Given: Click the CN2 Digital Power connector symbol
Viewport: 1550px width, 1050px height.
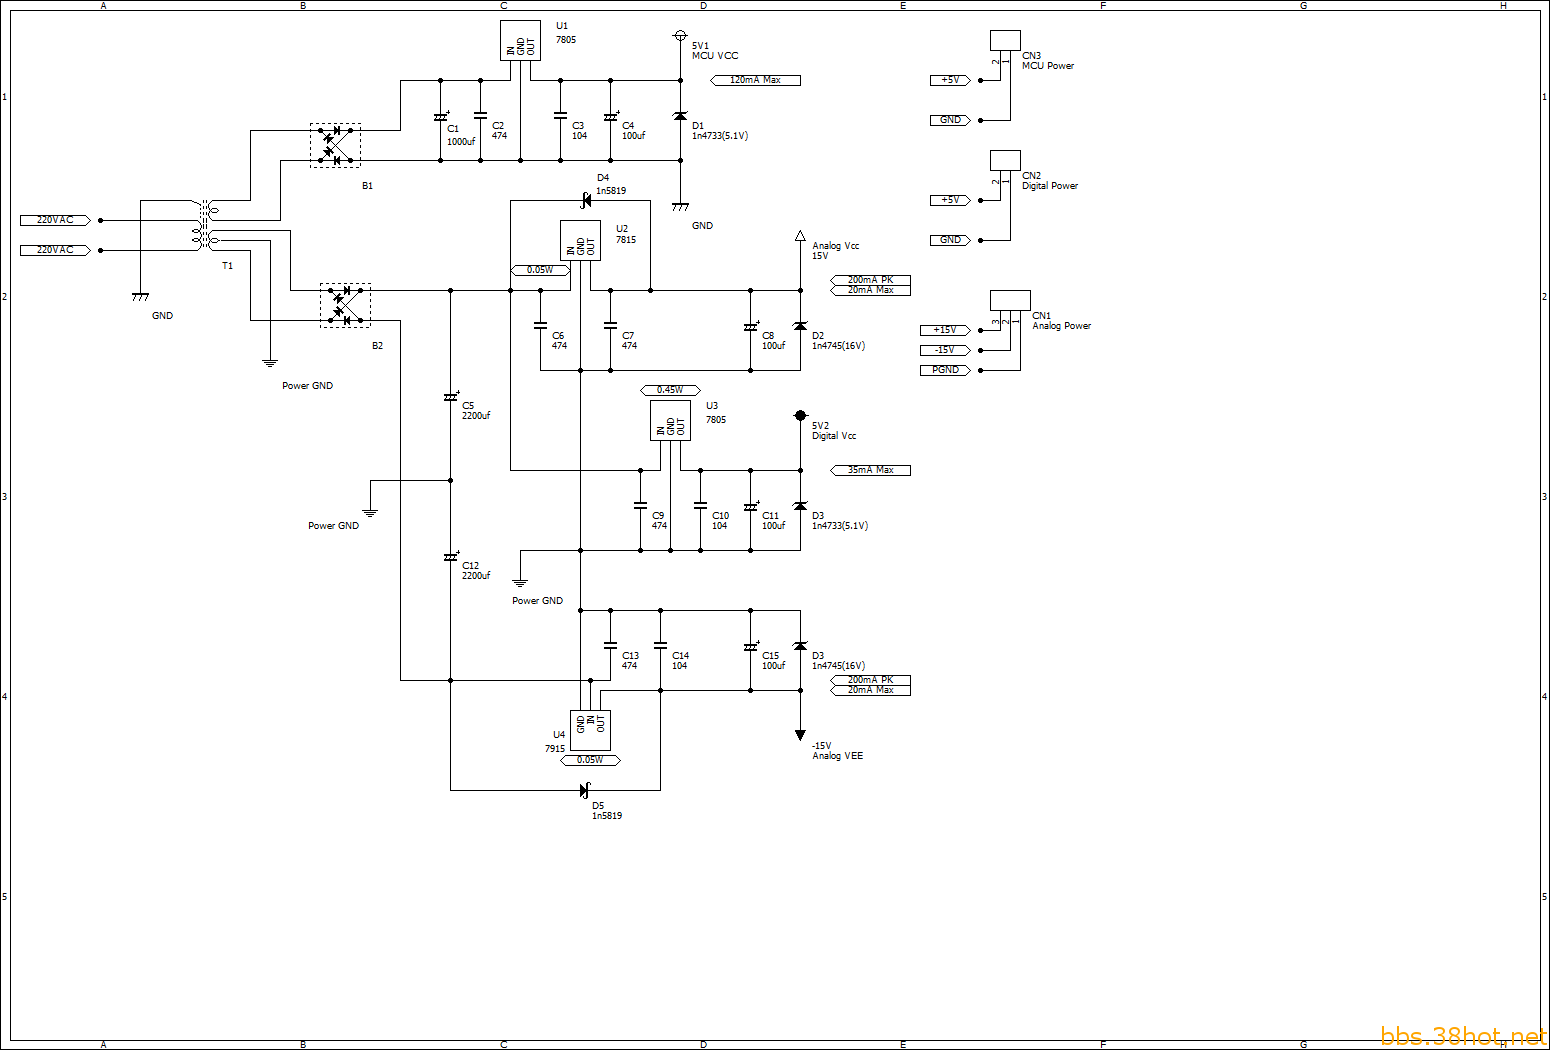Looking at the screenshot, I should (1005, 161).
